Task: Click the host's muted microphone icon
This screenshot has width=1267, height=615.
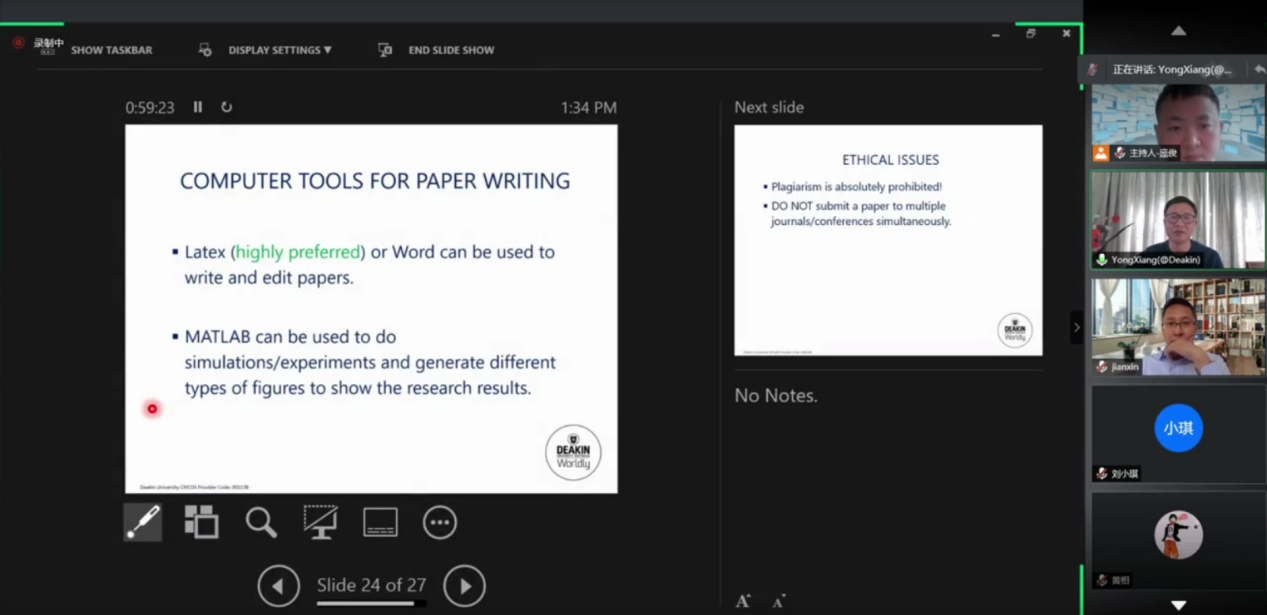Action: pos(1120,153)
